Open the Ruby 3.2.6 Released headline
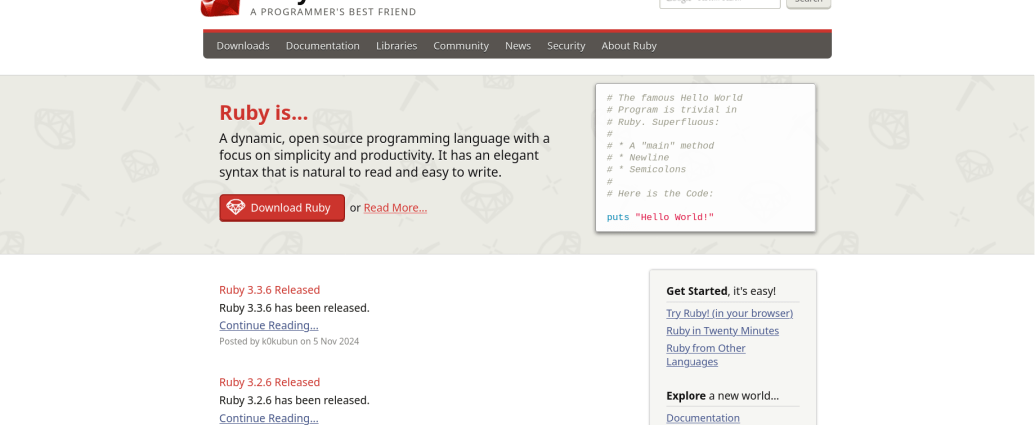Image resolution: width=1035 pixels, height=425 pixels. pyautogui.click(x=269, y=382)
